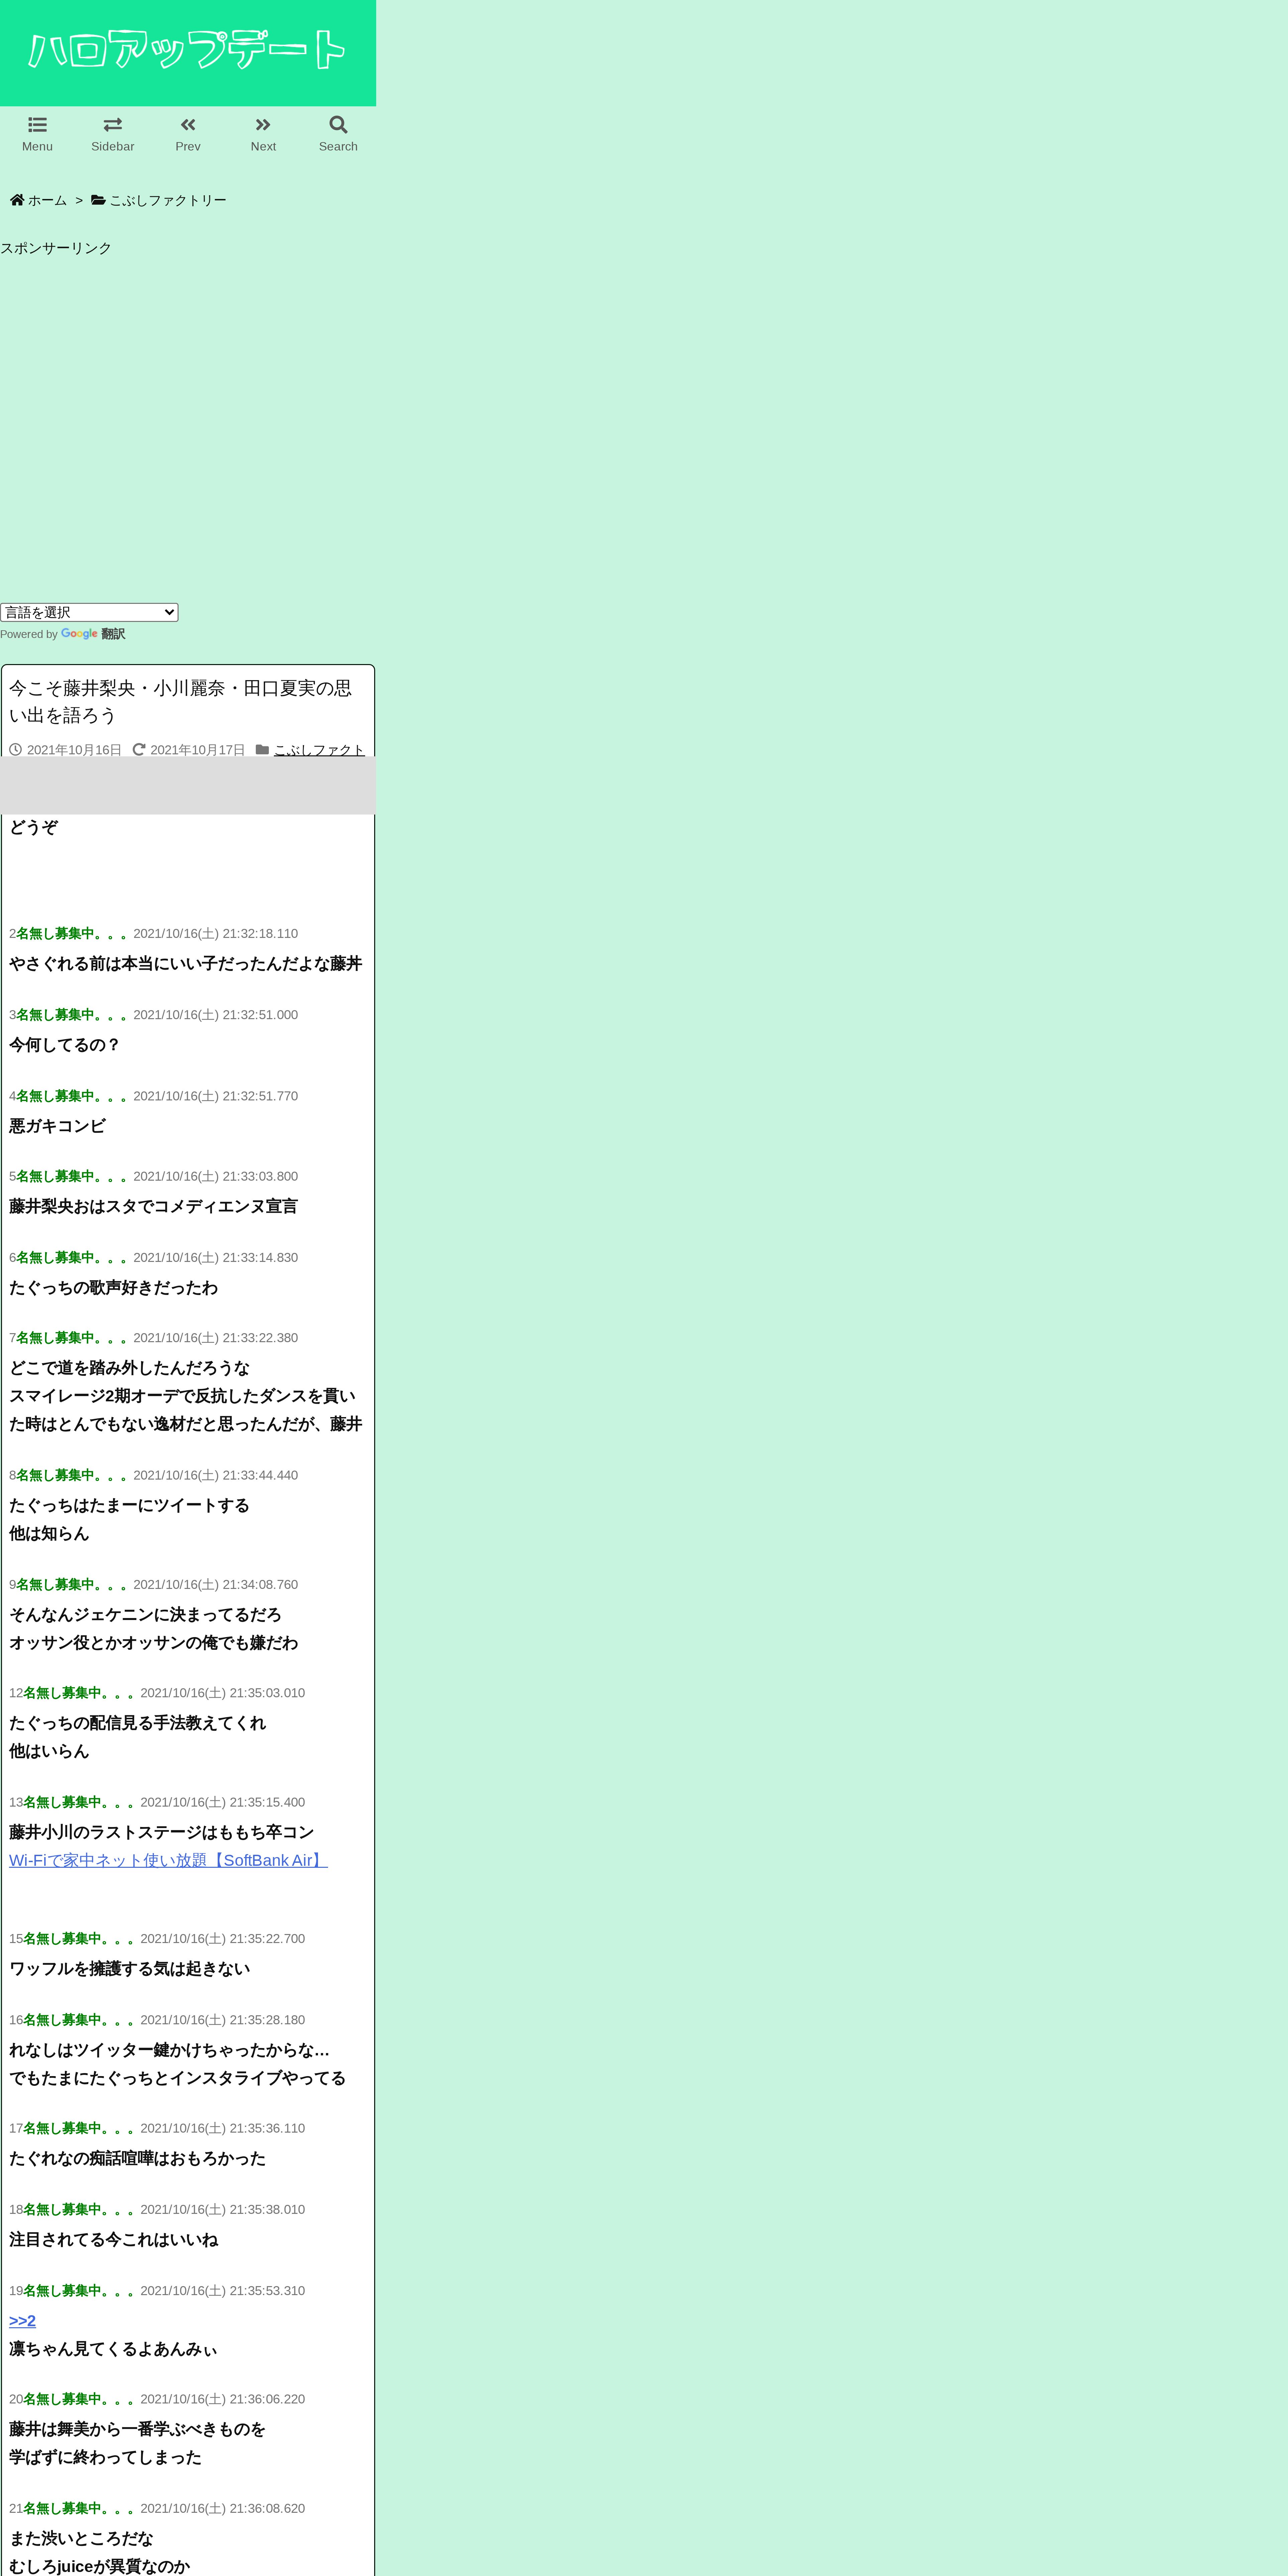This screenshot has width=1288, height=2576.
Task: Click the clock icon by 2021年10月16日
Action: tap(15, 749)
